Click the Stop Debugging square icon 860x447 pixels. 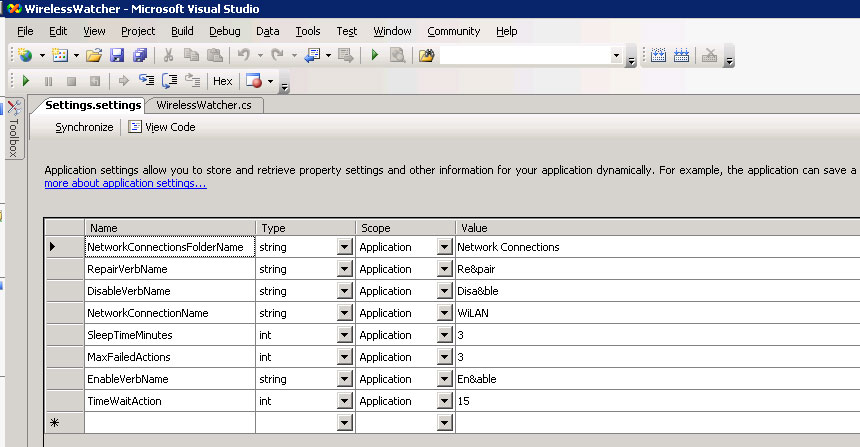[x=71, y=81]
